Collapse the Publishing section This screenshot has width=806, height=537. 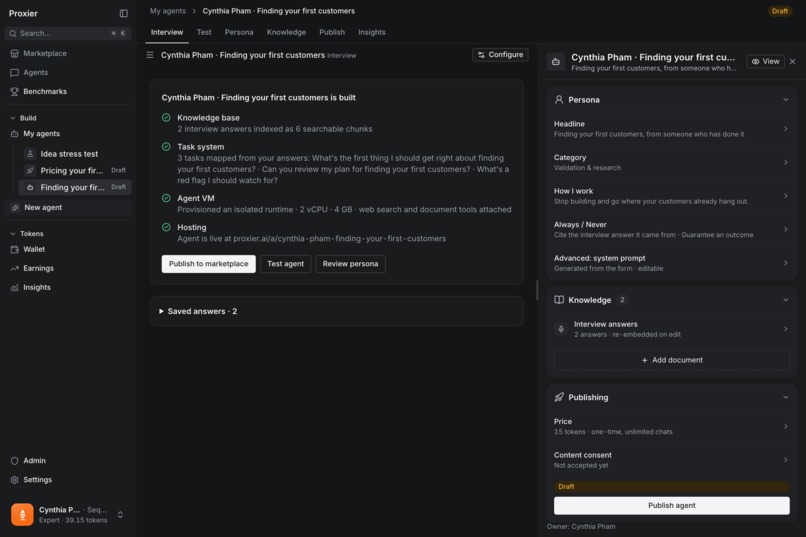point(785,397)
